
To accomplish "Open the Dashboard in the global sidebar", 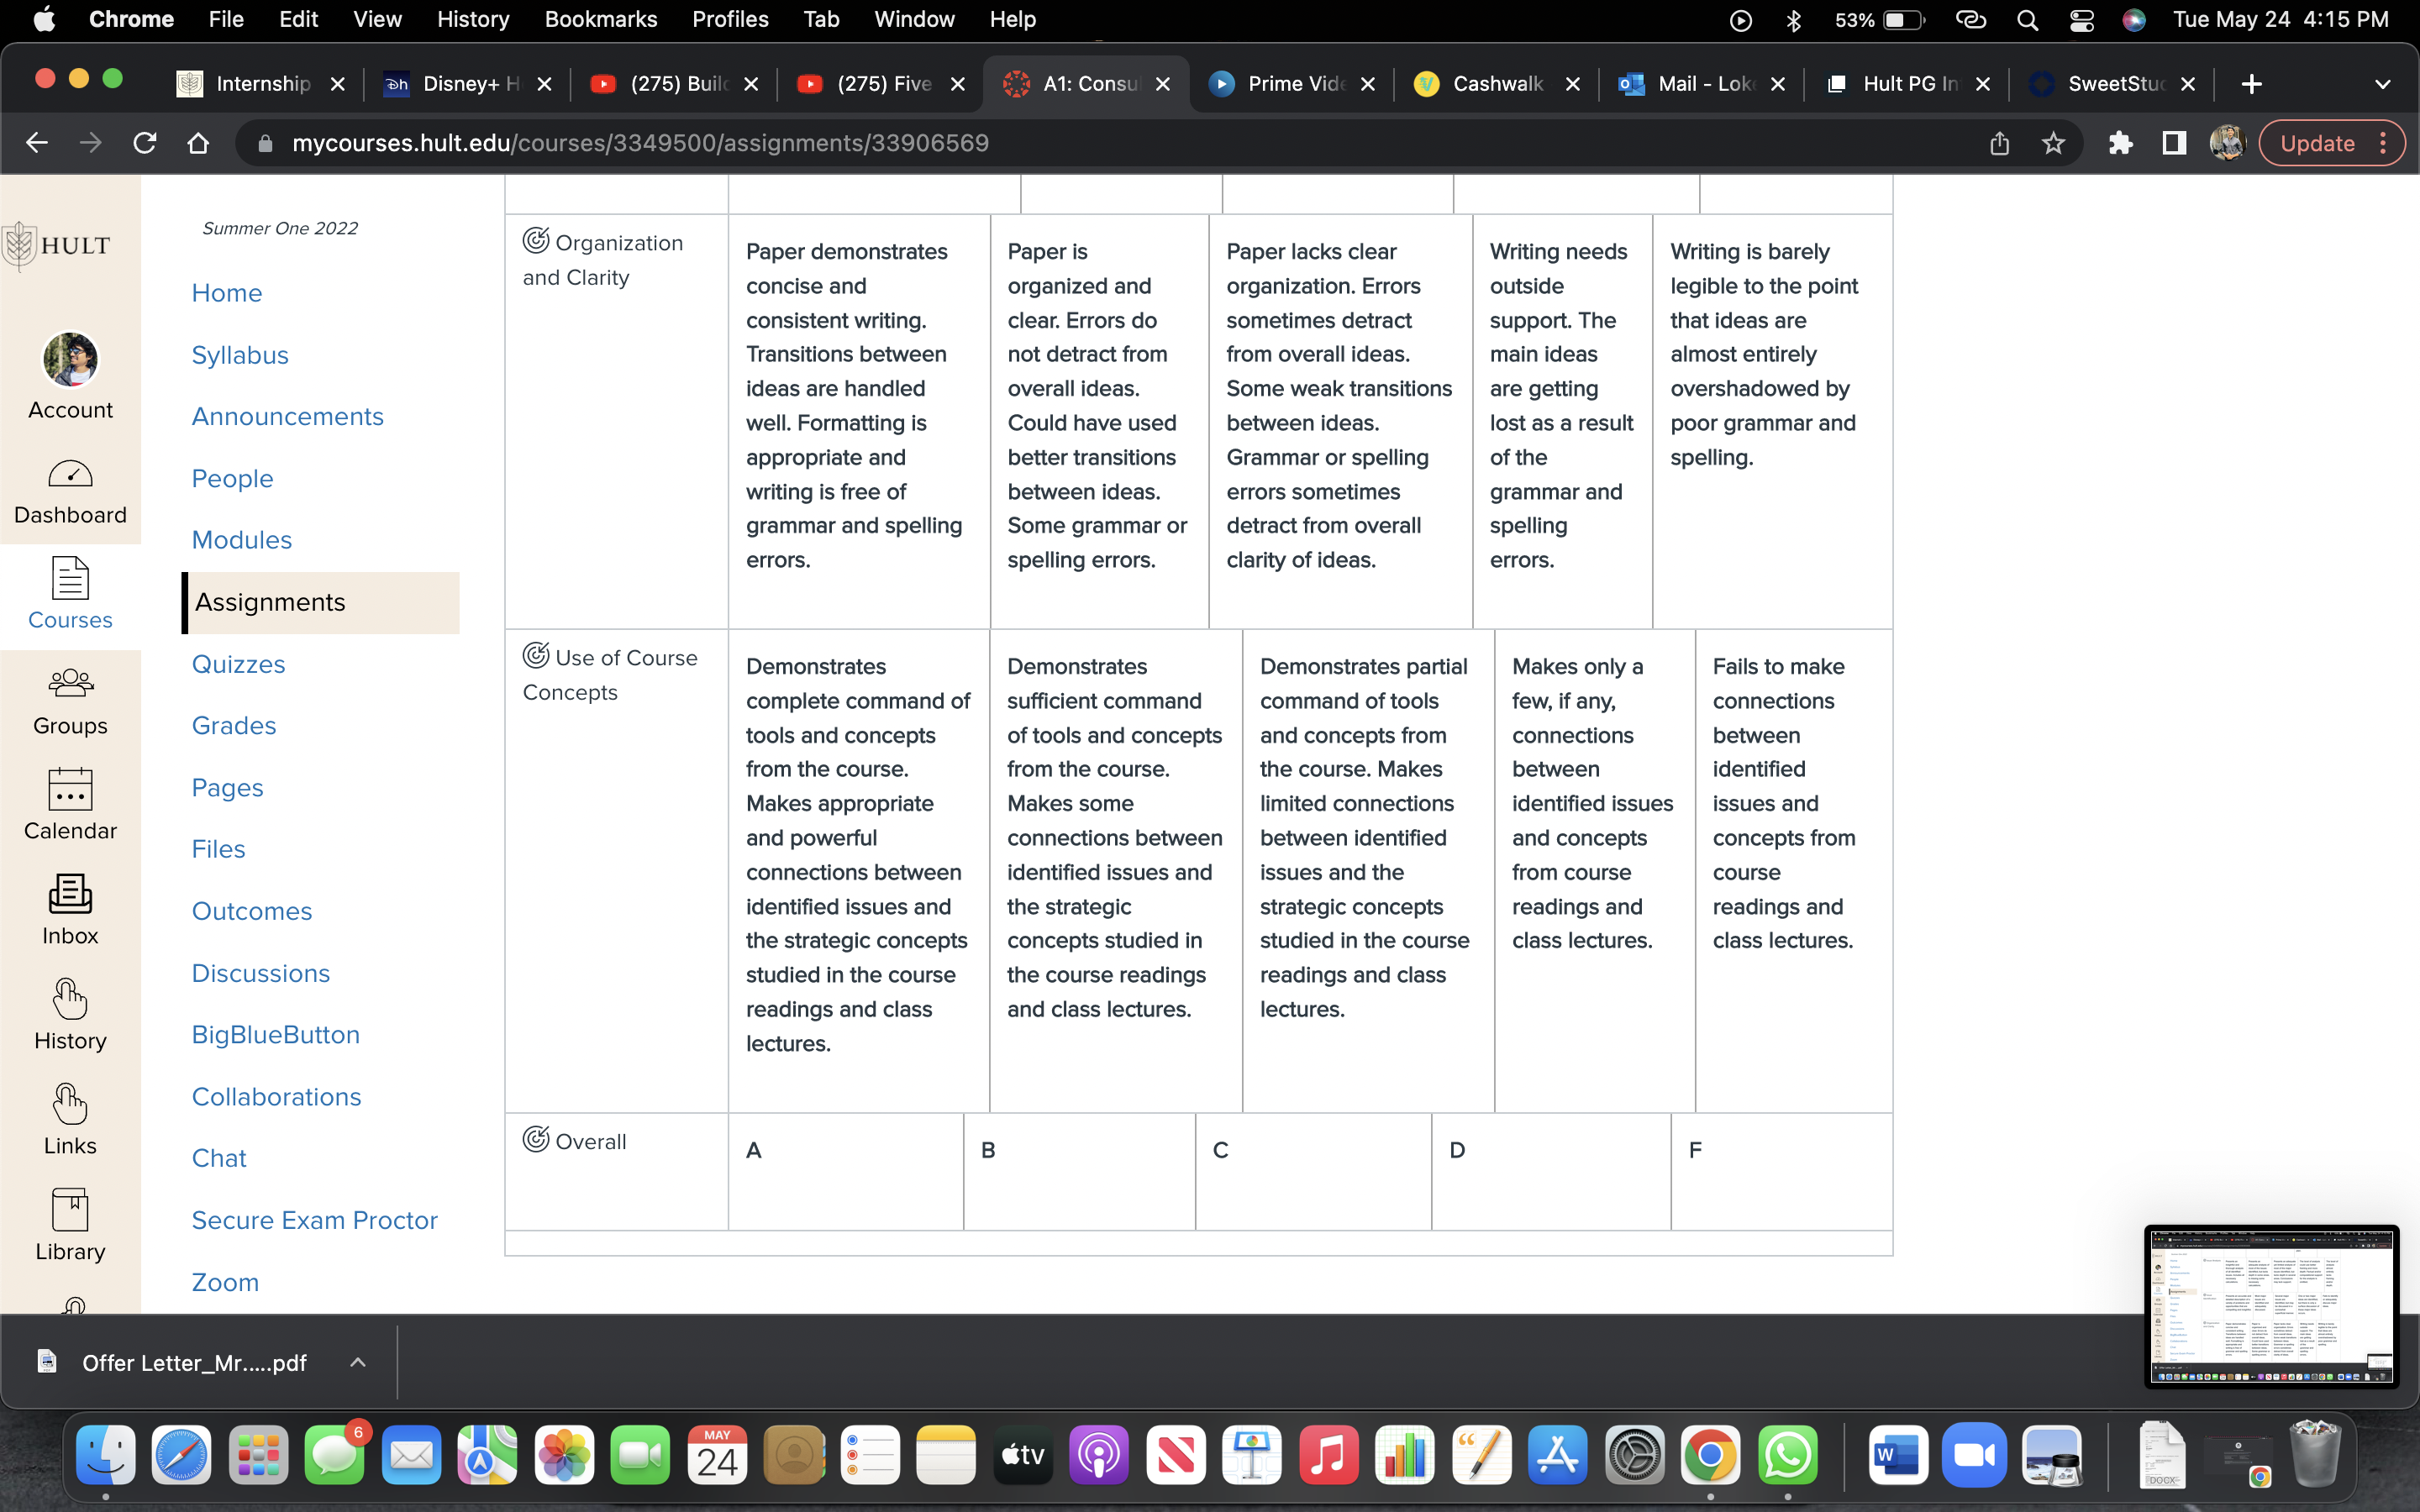I will tap(70, 491).
